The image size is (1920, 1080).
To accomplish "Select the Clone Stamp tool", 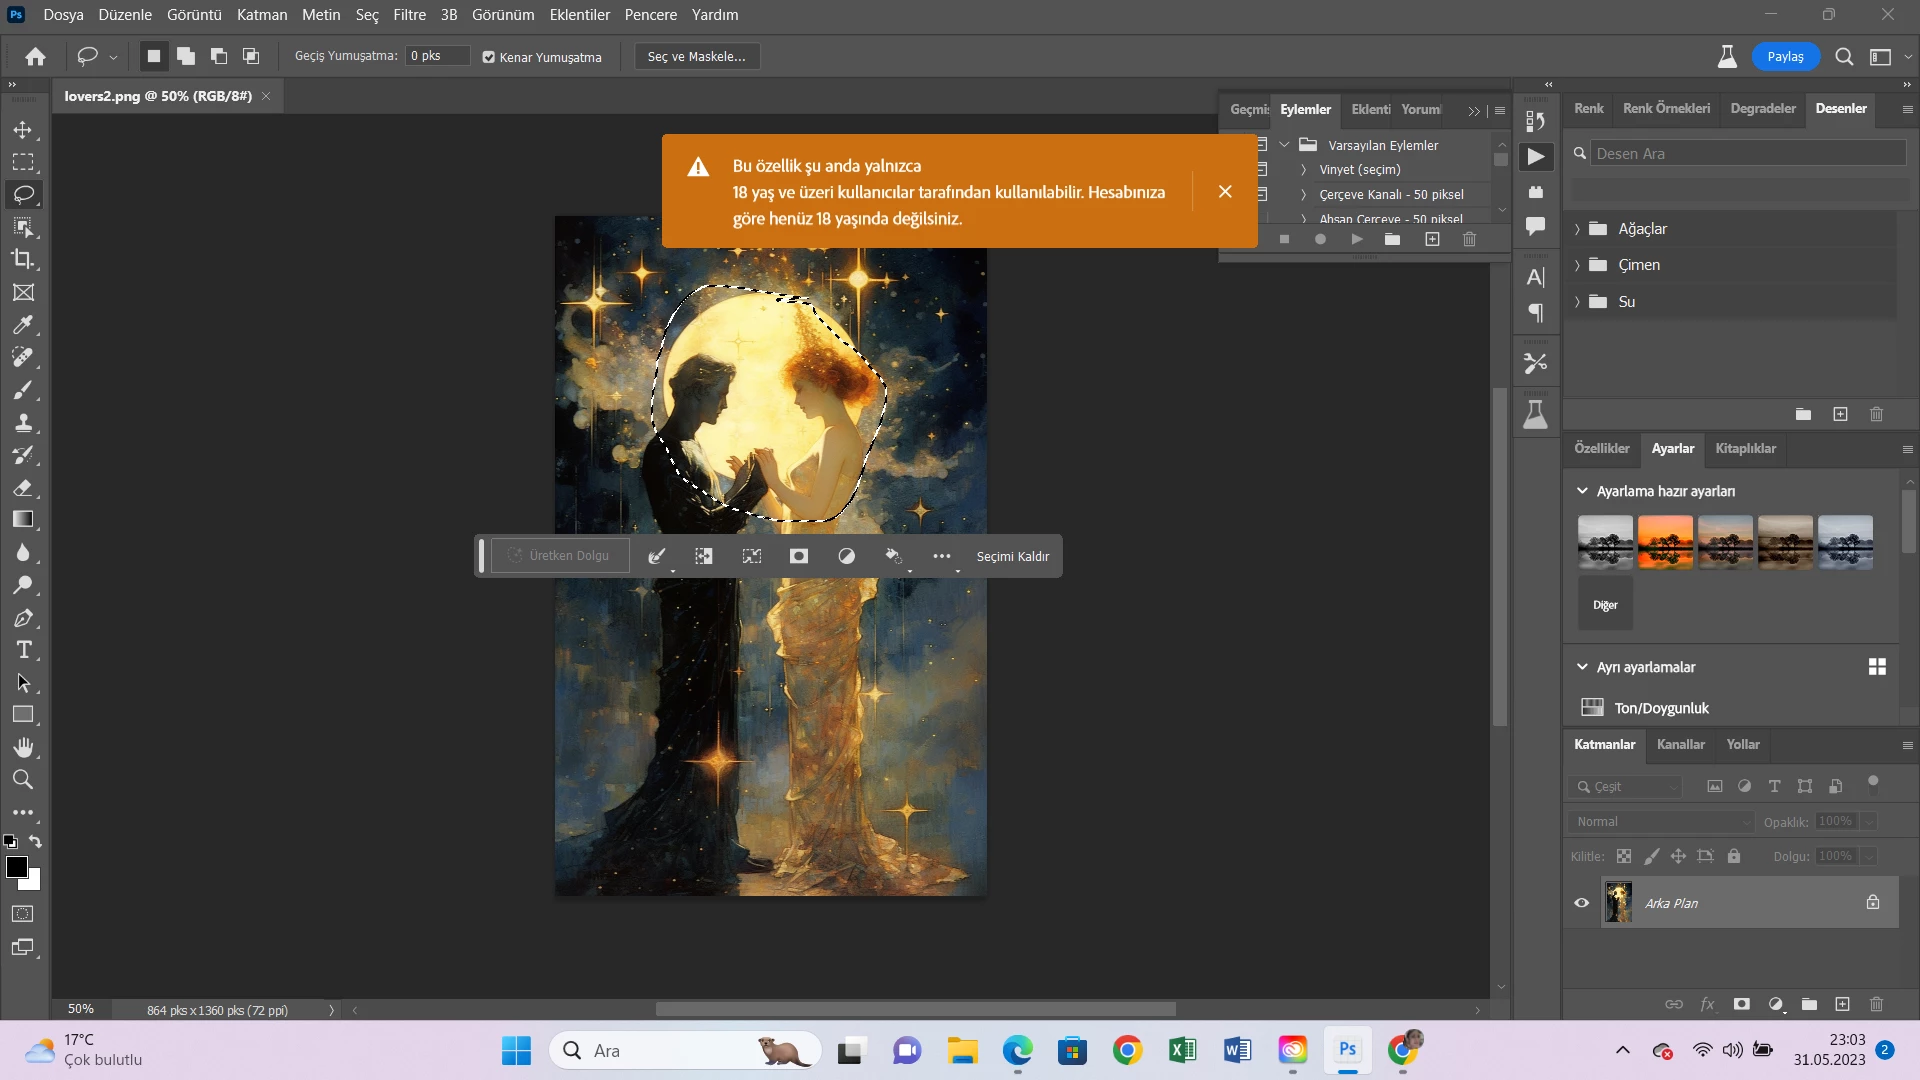I will 23,422.
